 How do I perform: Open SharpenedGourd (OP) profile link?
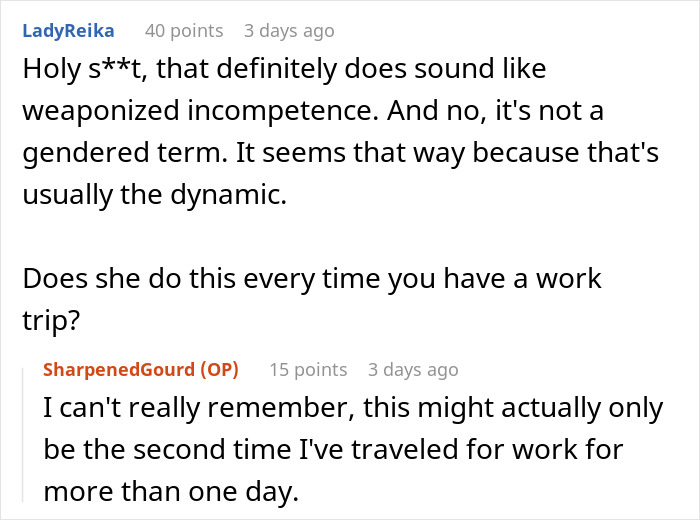[x=140, y=369]
